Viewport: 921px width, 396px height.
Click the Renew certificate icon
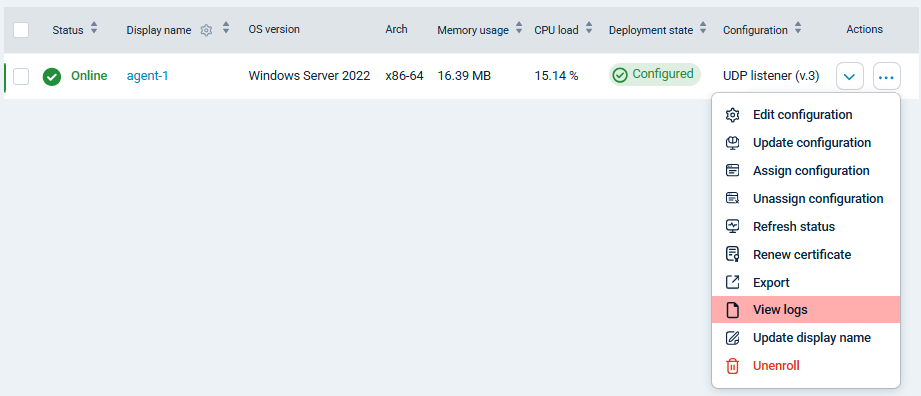pyautogui.click(x=732, y=254)
